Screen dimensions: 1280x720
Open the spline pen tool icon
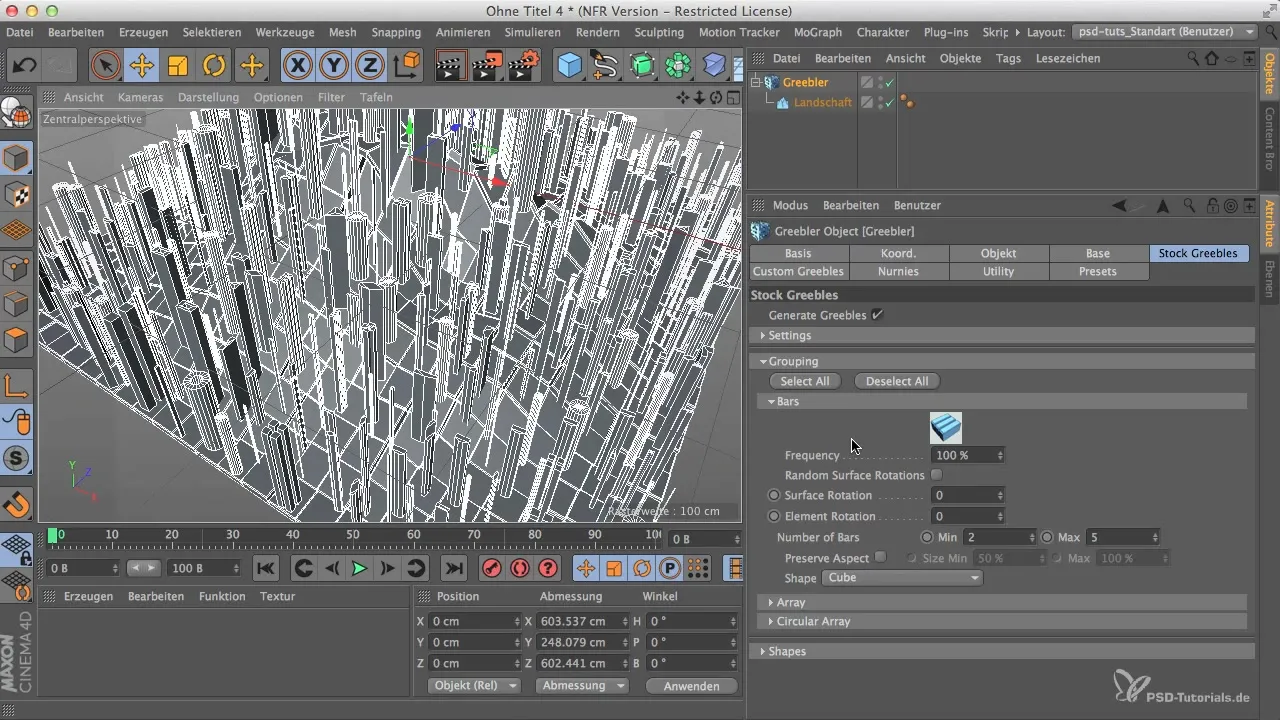tap(605, 66)
